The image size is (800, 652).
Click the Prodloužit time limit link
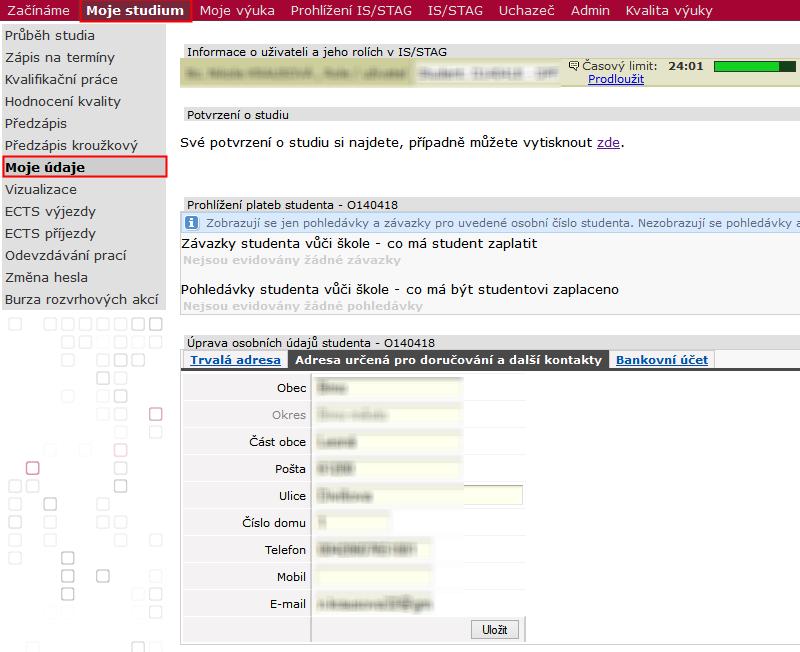coord(616,79)
